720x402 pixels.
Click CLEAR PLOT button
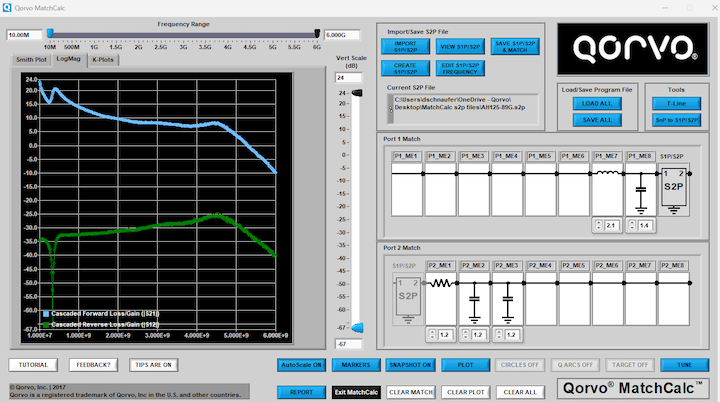coord(466,392)
